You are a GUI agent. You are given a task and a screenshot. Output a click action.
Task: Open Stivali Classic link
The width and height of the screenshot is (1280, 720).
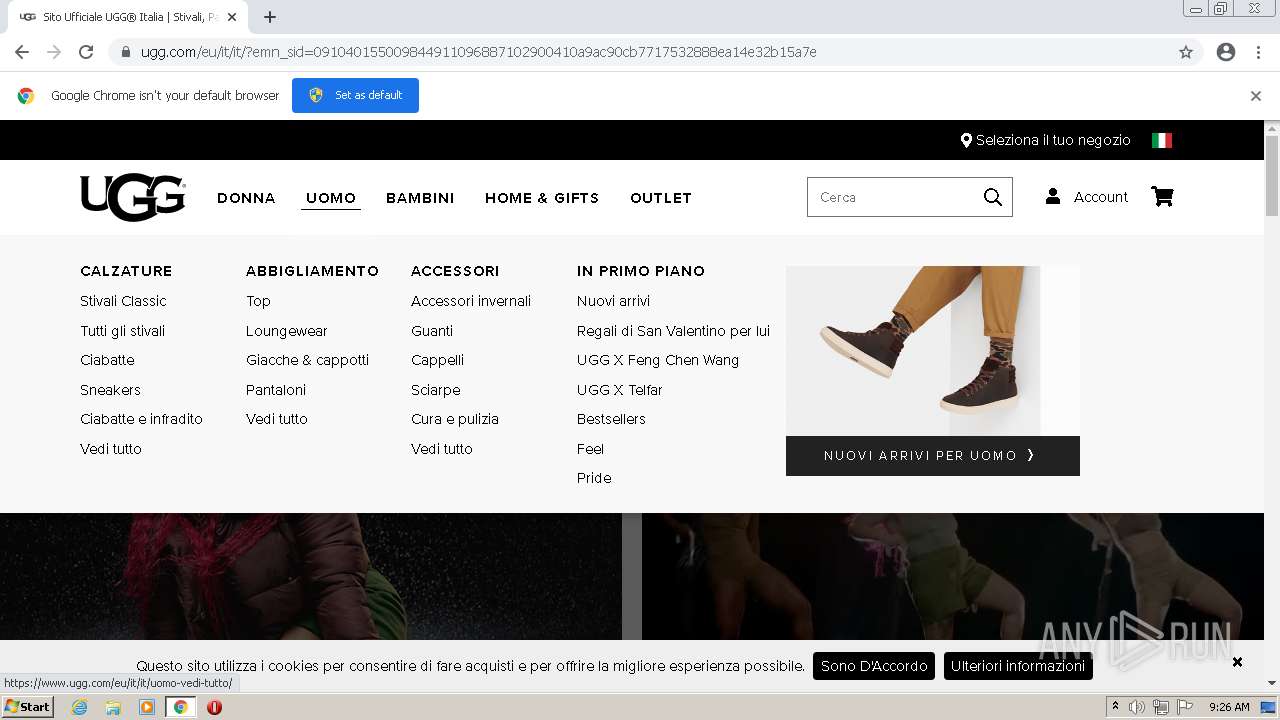123,301
